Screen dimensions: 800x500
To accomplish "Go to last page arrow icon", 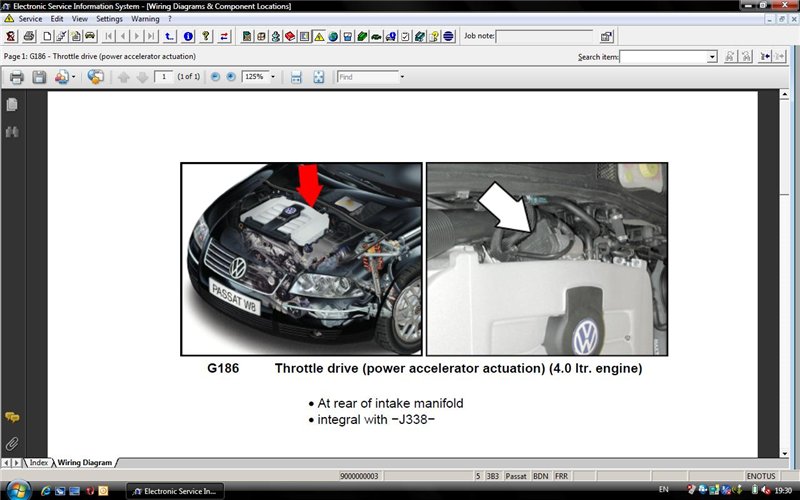I will (x=151, y=36).
